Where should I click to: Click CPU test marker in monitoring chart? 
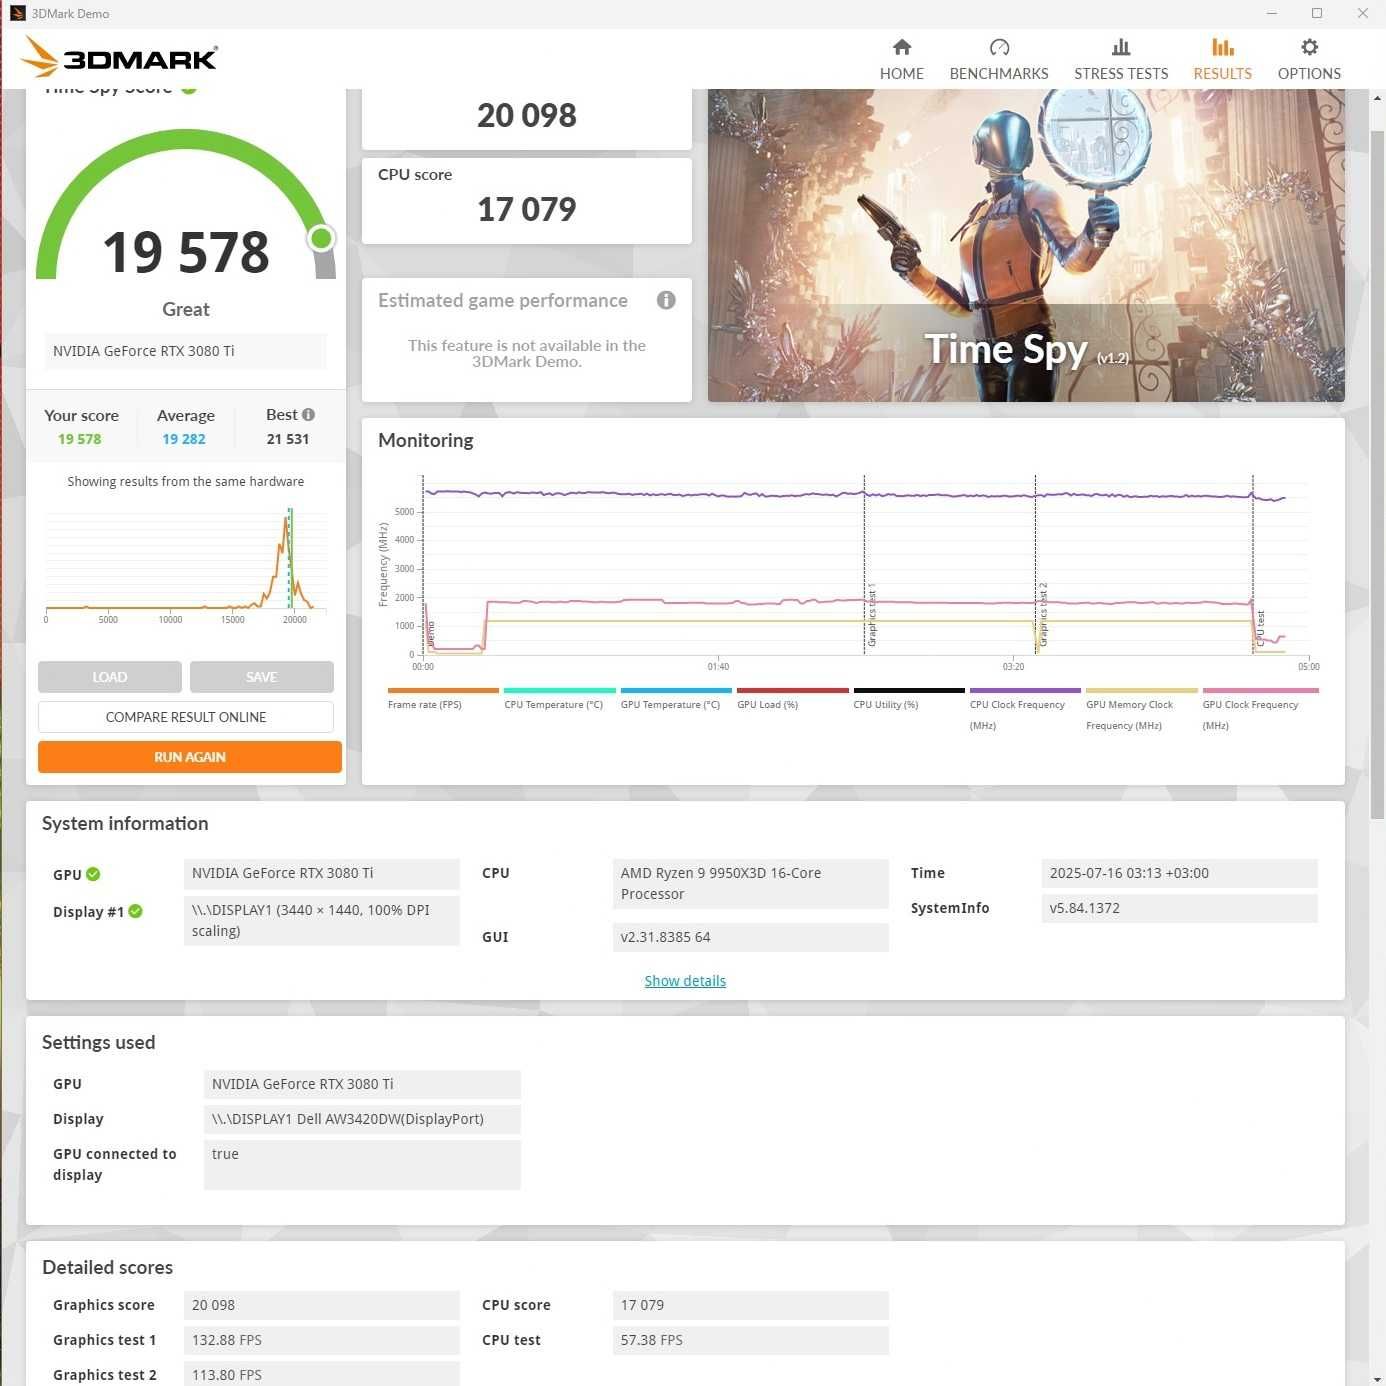1260,629
